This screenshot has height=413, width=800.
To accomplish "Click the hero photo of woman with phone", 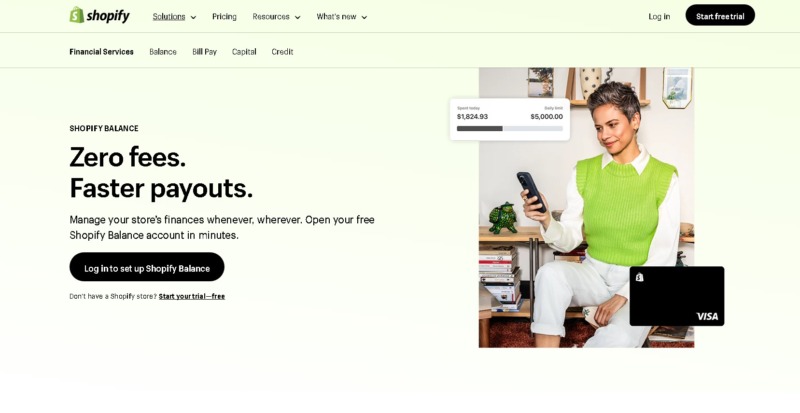I will (x=586, y=207).
